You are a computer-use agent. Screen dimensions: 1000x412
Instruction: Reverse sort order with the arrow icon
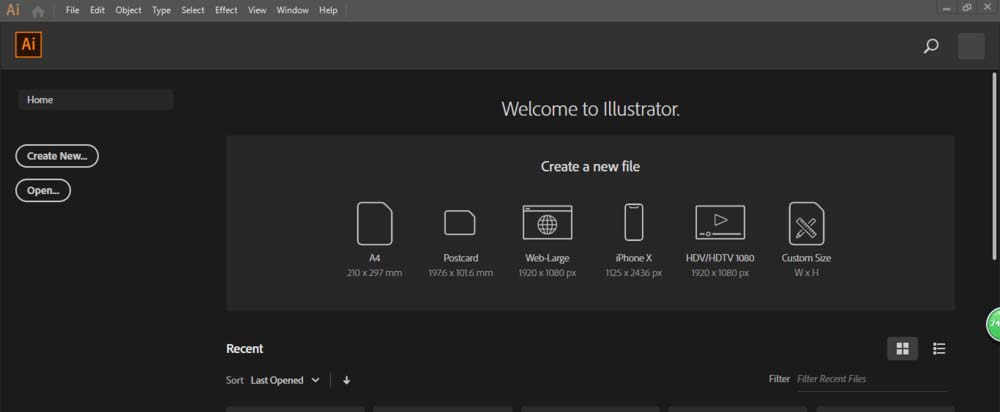[346, 380]
